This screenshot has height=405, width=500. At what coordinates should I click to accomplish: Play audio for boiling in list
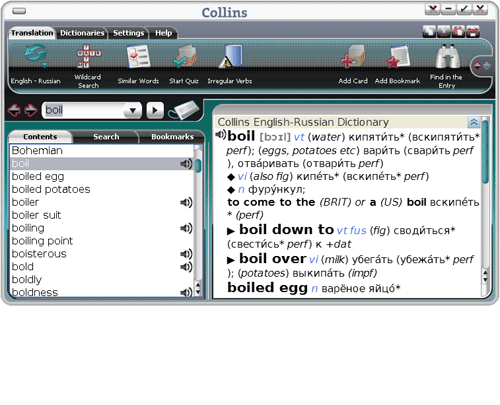coord(186,228)
